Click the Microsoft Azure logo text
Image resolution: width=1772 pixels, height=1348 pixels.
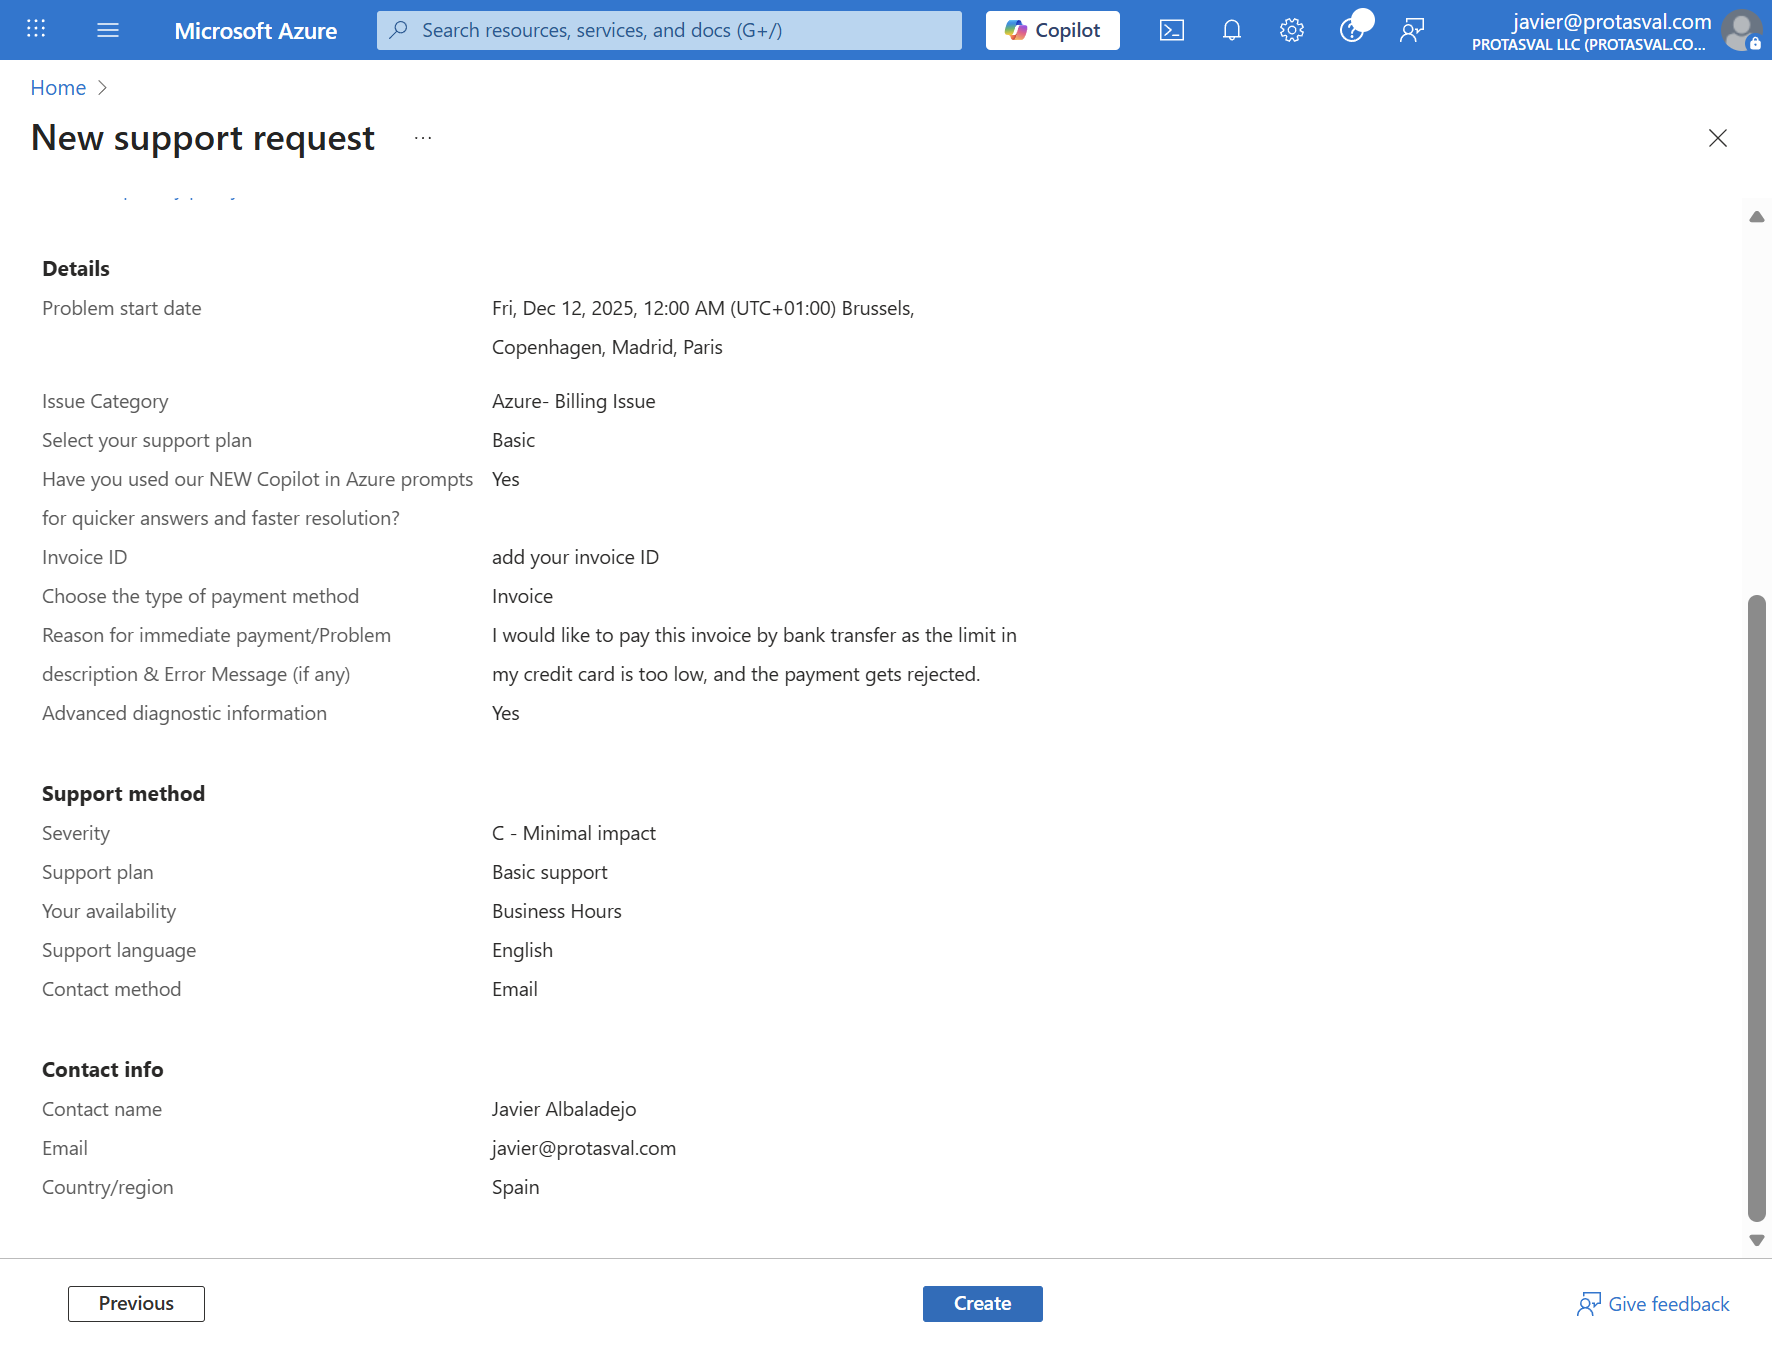(256, 31)
